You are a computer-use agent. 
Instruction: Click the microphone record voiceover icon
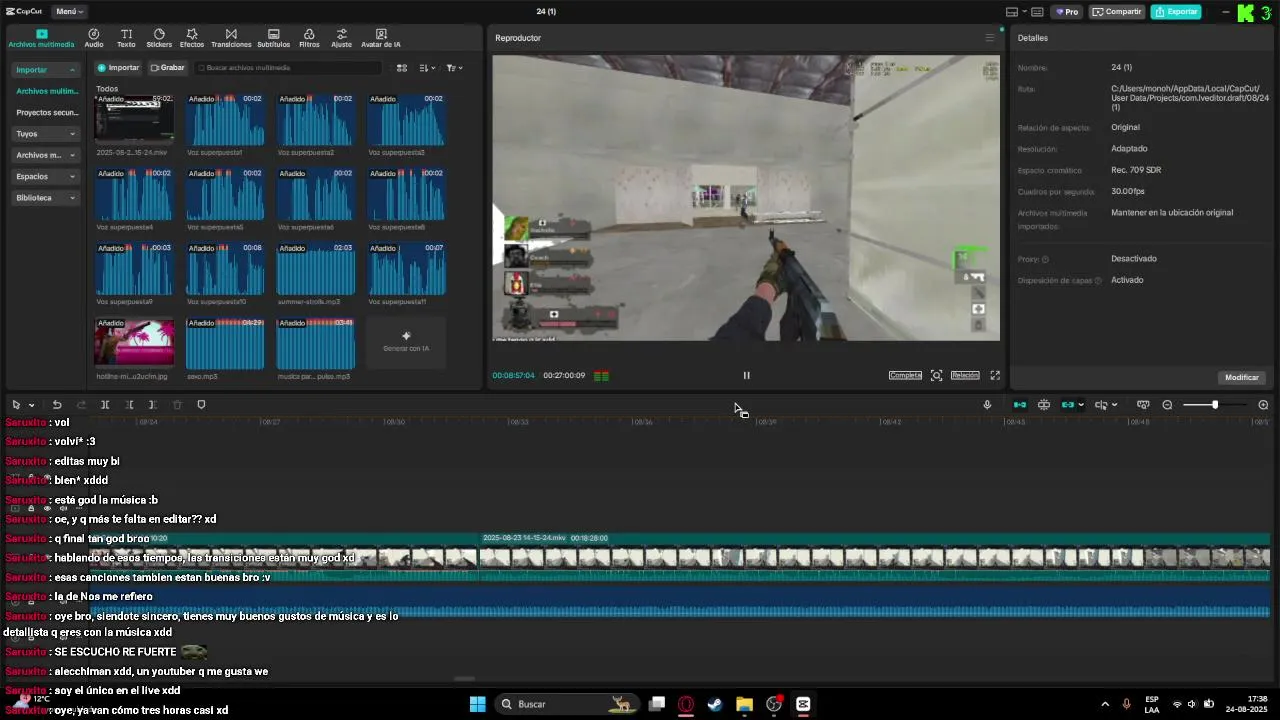[987, 405]
